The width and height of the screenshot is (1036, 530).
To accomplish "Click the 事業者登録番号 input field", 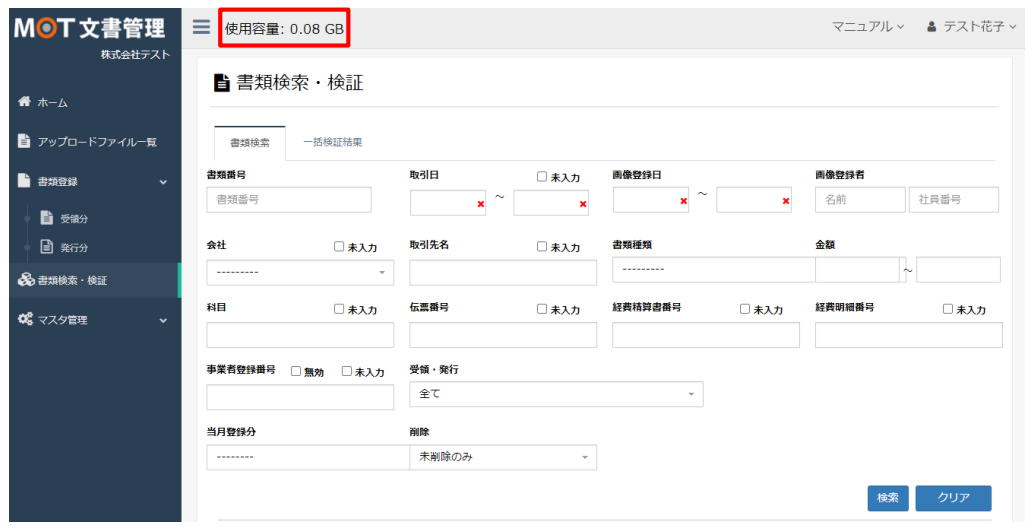I will [x=300, y=397].
